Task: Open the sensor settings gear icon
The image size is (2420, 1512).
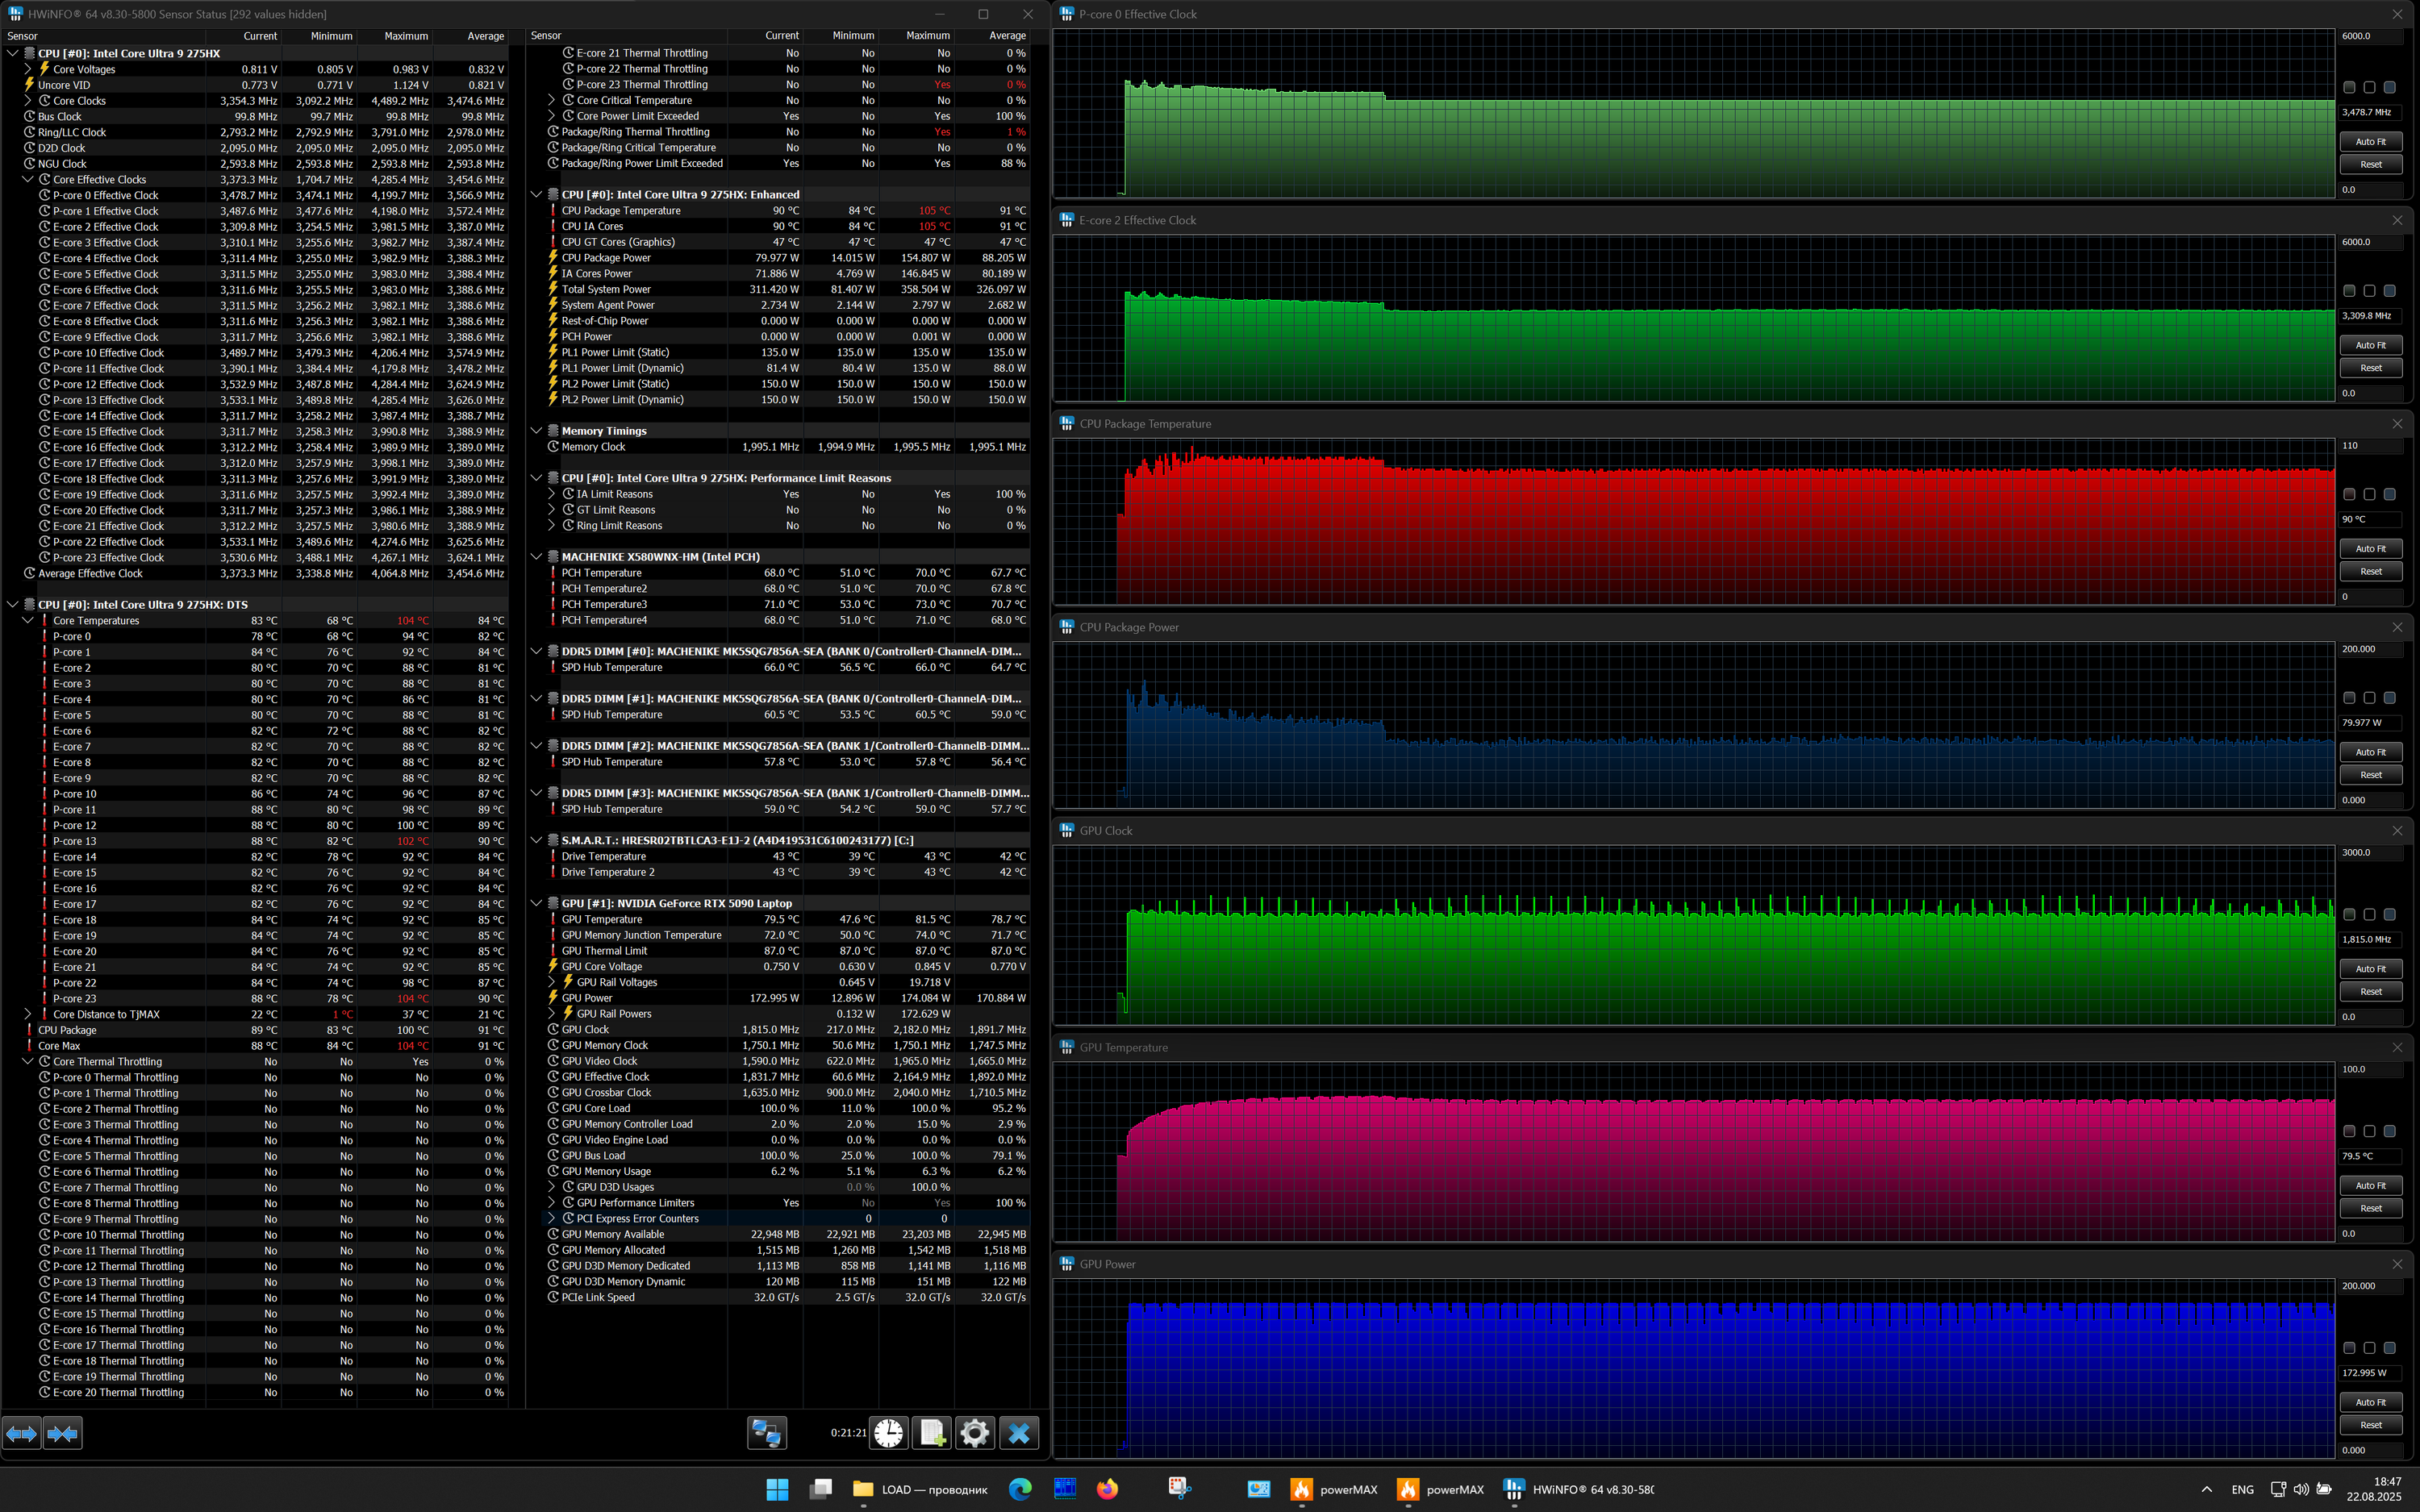Action: (x=975, y=1433)
